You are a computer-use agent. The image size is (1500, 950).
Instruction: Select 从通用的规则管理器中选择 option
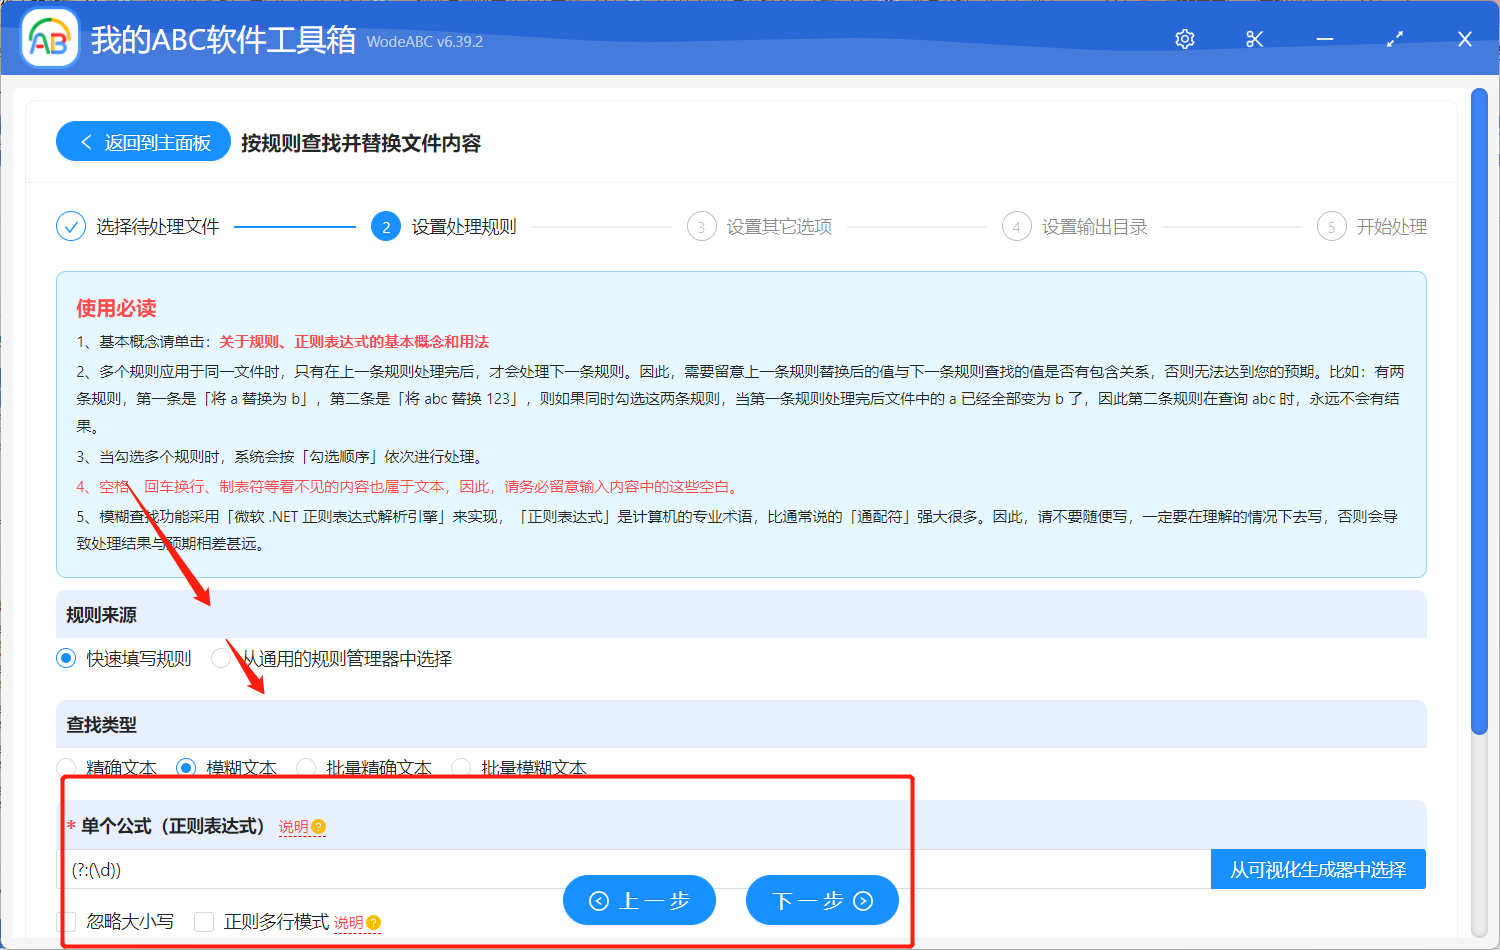click(x=219, y=658)
